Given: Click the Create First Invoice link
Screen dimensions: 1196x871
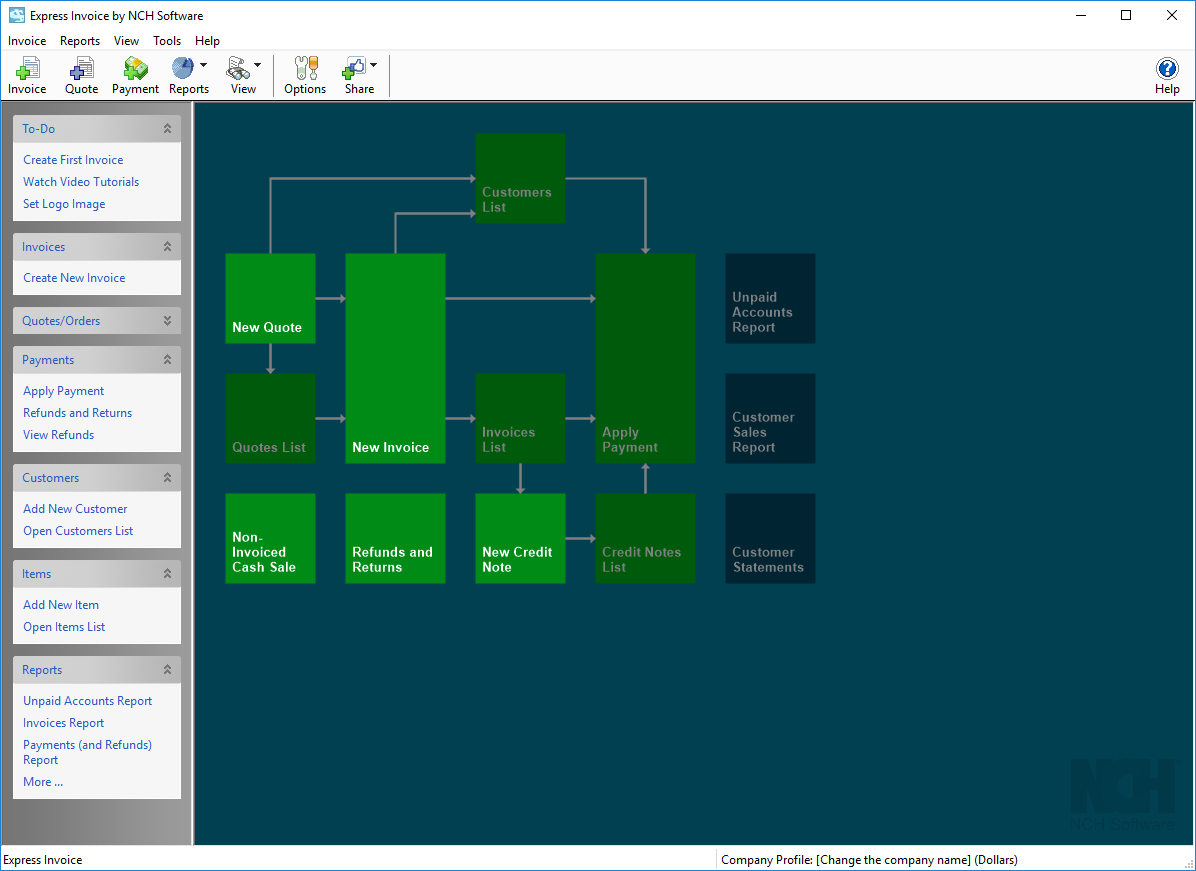Looking at the screenshot, I should [x=72, y=159].
